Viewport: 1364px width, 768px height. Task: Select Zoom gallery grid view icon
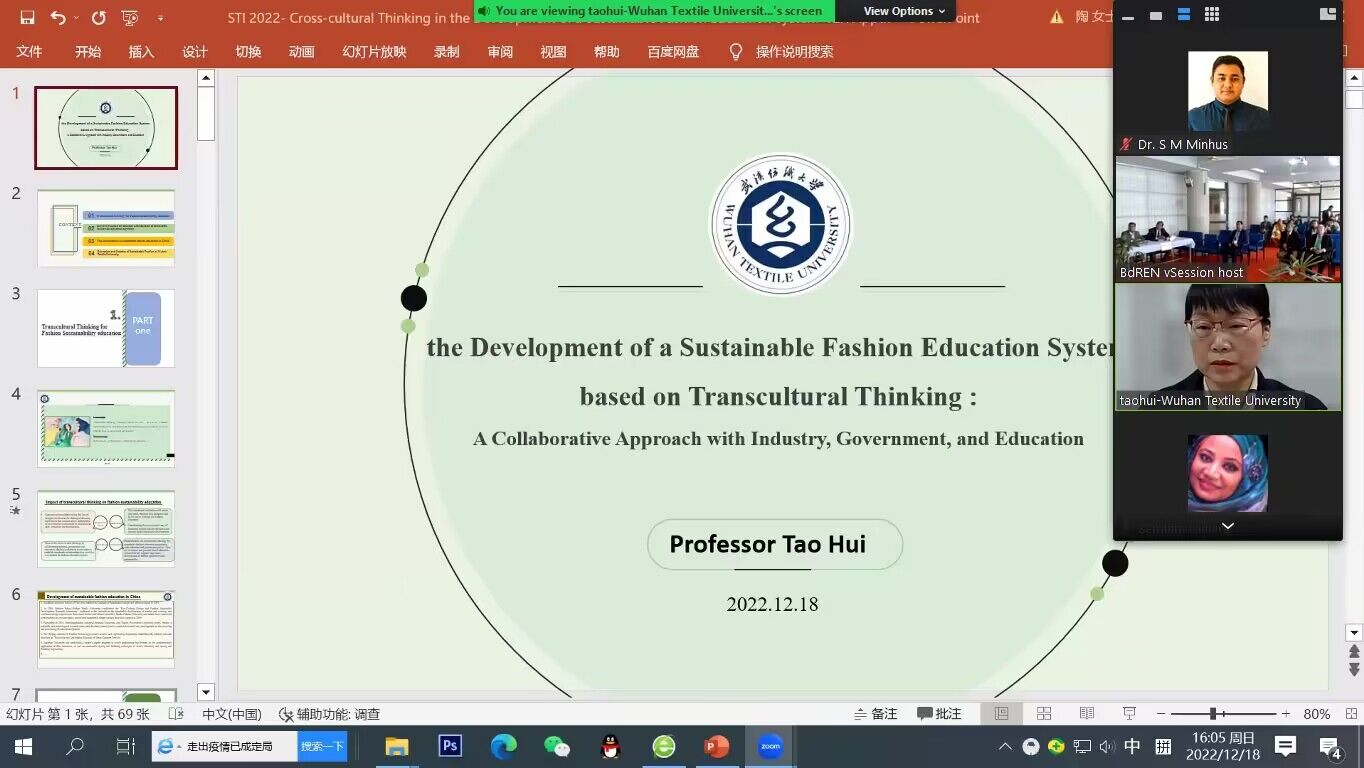tap(1211, 14)
